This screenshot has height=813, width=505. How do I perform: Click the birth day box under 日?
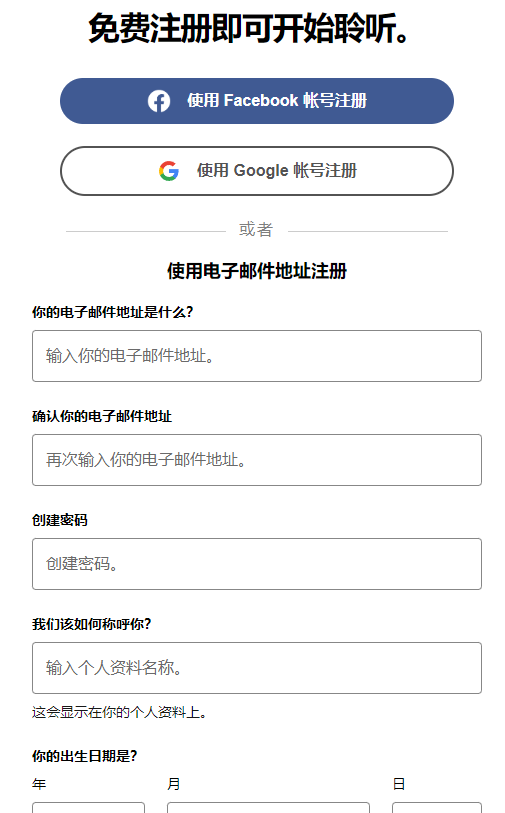[437, 808]
